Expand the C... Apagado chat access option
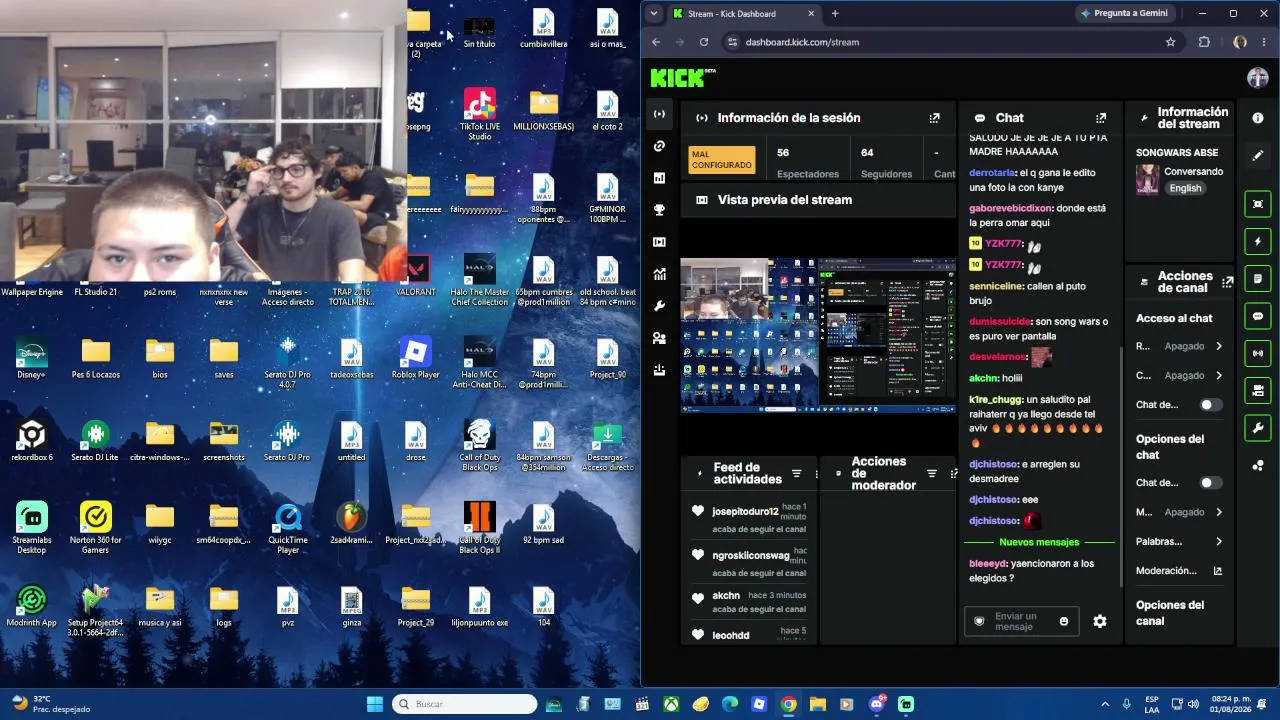Image resolution: width=1280 pixels, height=720 pixels. coord(1180,376)
